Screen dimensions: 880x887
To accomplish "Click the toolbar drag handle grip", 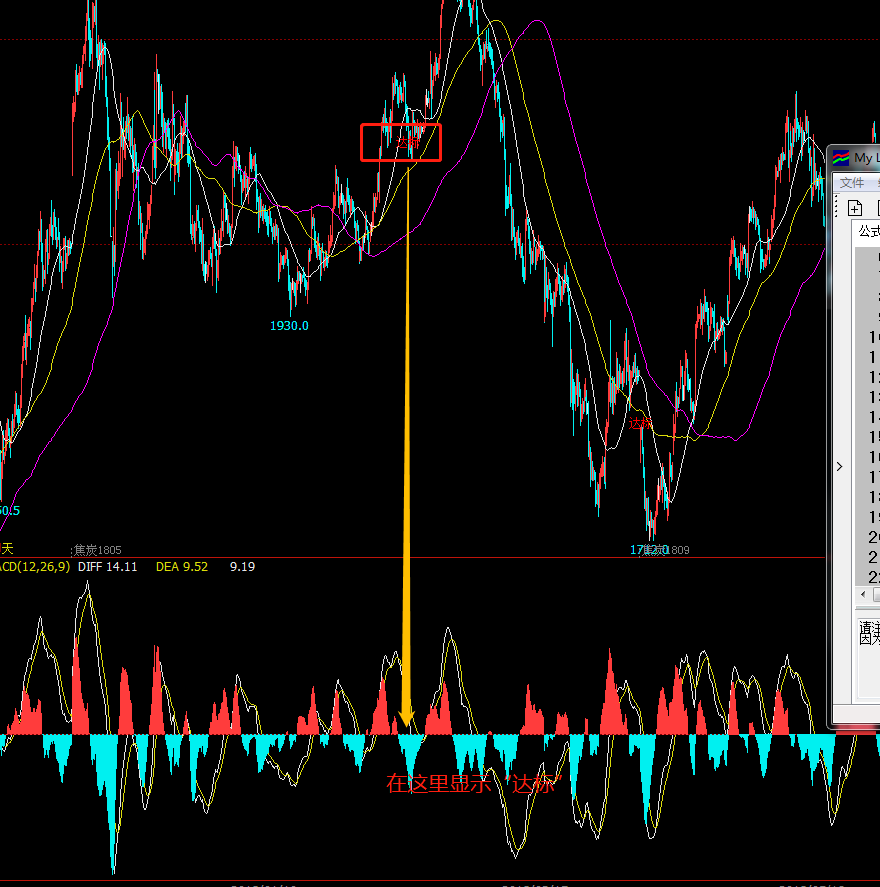I will pyautogui.click(x=836, y=208).
